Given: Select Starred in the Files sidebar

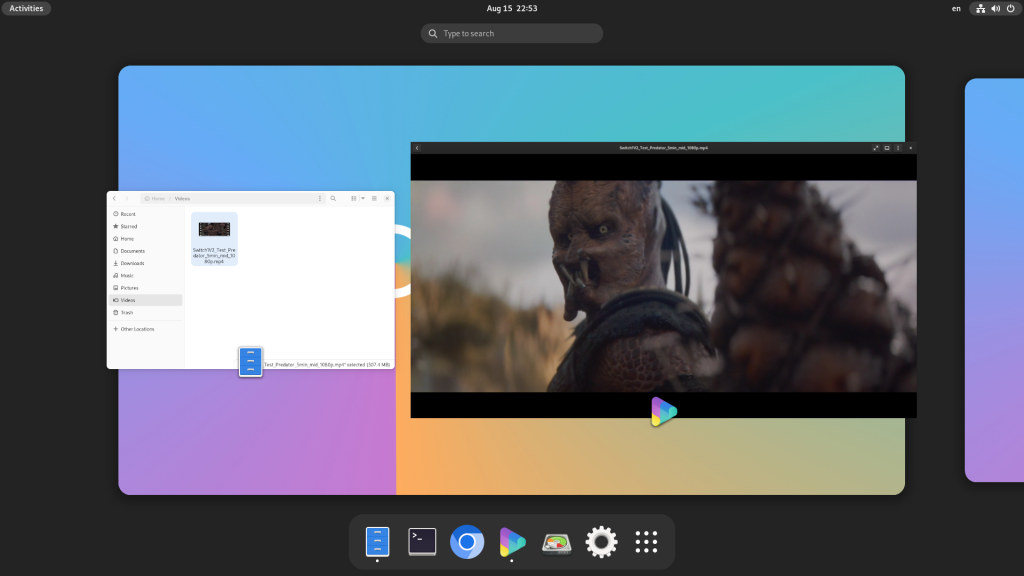Looking at the screenshot, I should pos(145,226).
